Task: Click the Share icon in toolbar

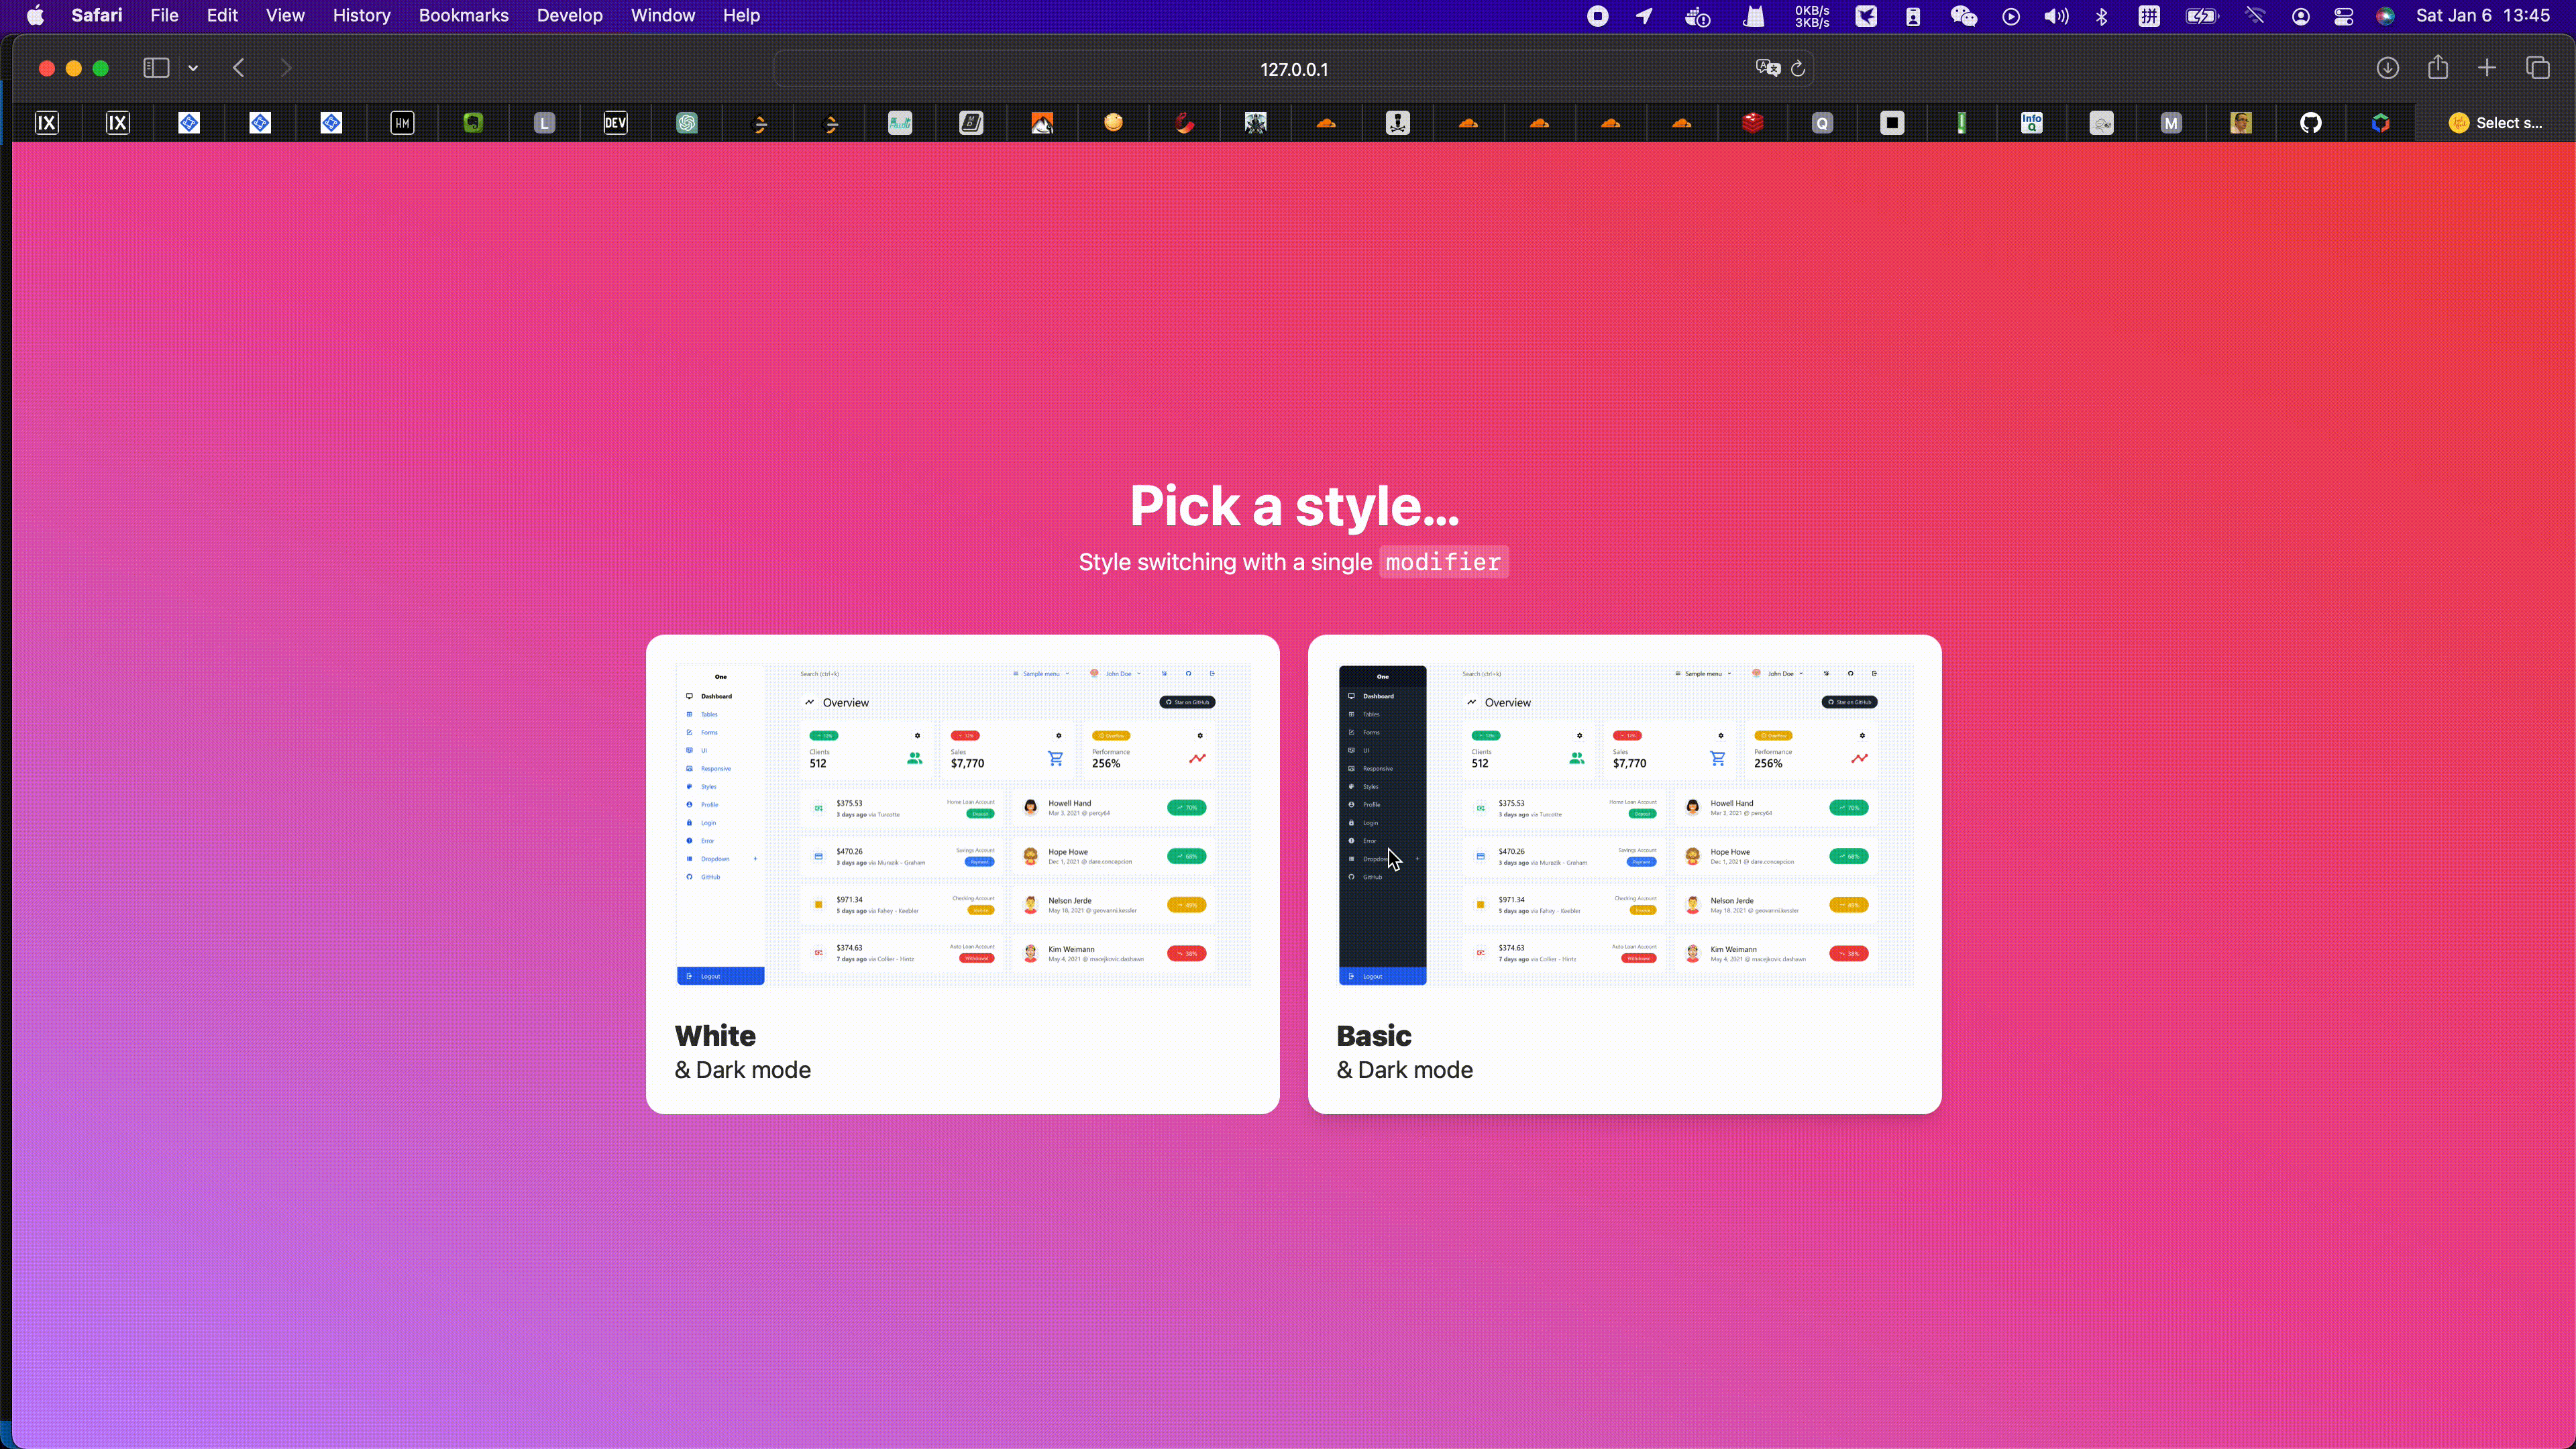Action: [2437, 68]
